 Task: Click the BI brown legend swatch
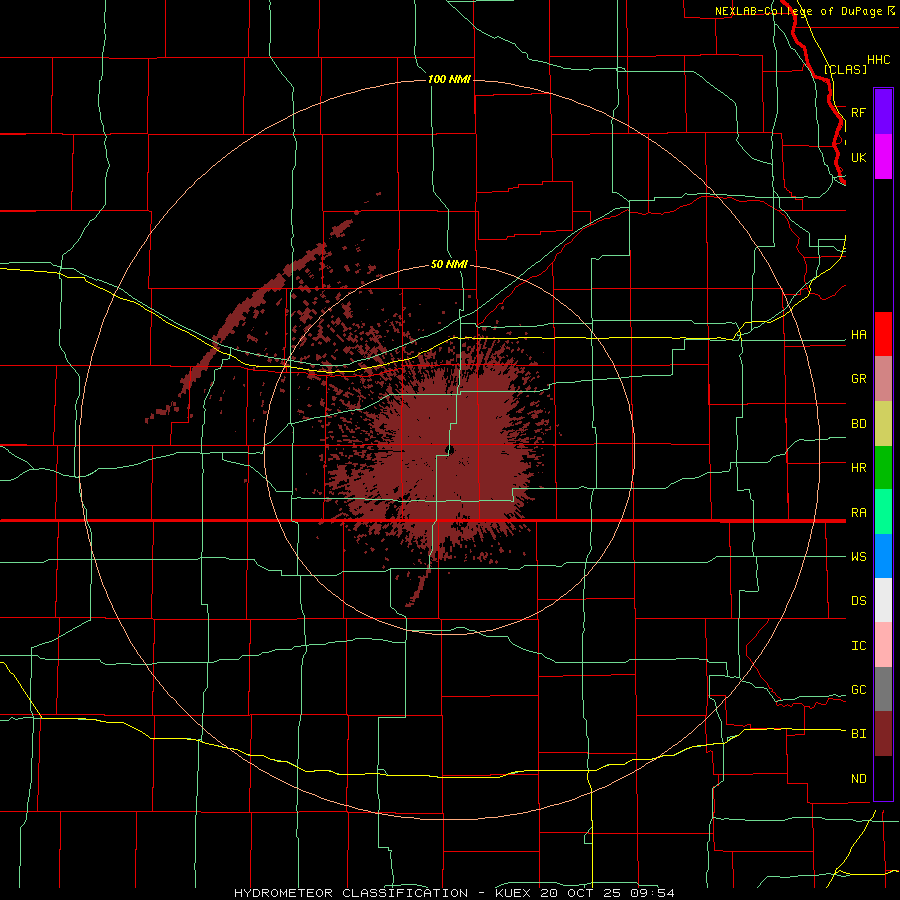click(x=883, y=734)
